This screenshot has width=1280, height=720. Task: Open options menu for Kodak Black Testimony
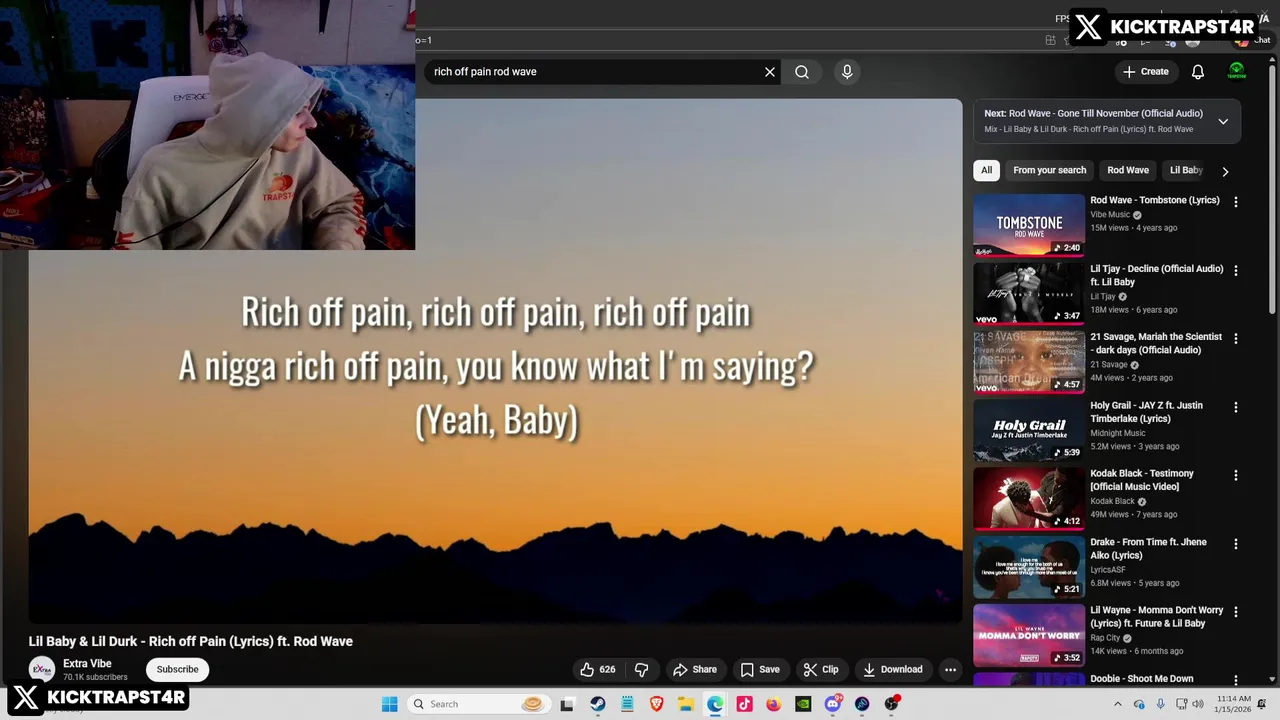coord(1236,475)
